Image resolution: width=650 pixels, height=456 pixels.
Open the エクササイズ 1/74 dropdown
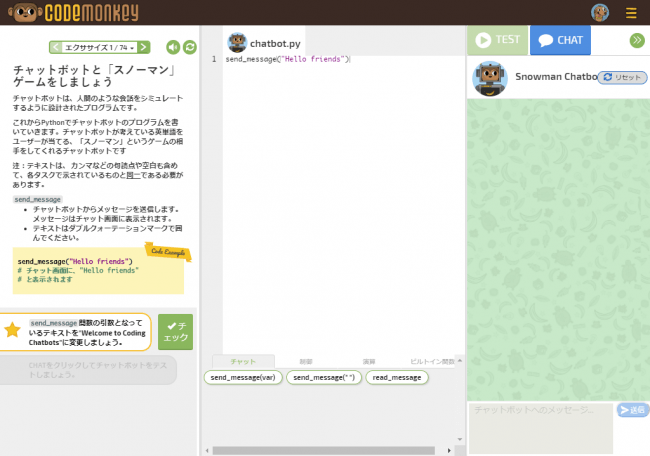point(100,47)
